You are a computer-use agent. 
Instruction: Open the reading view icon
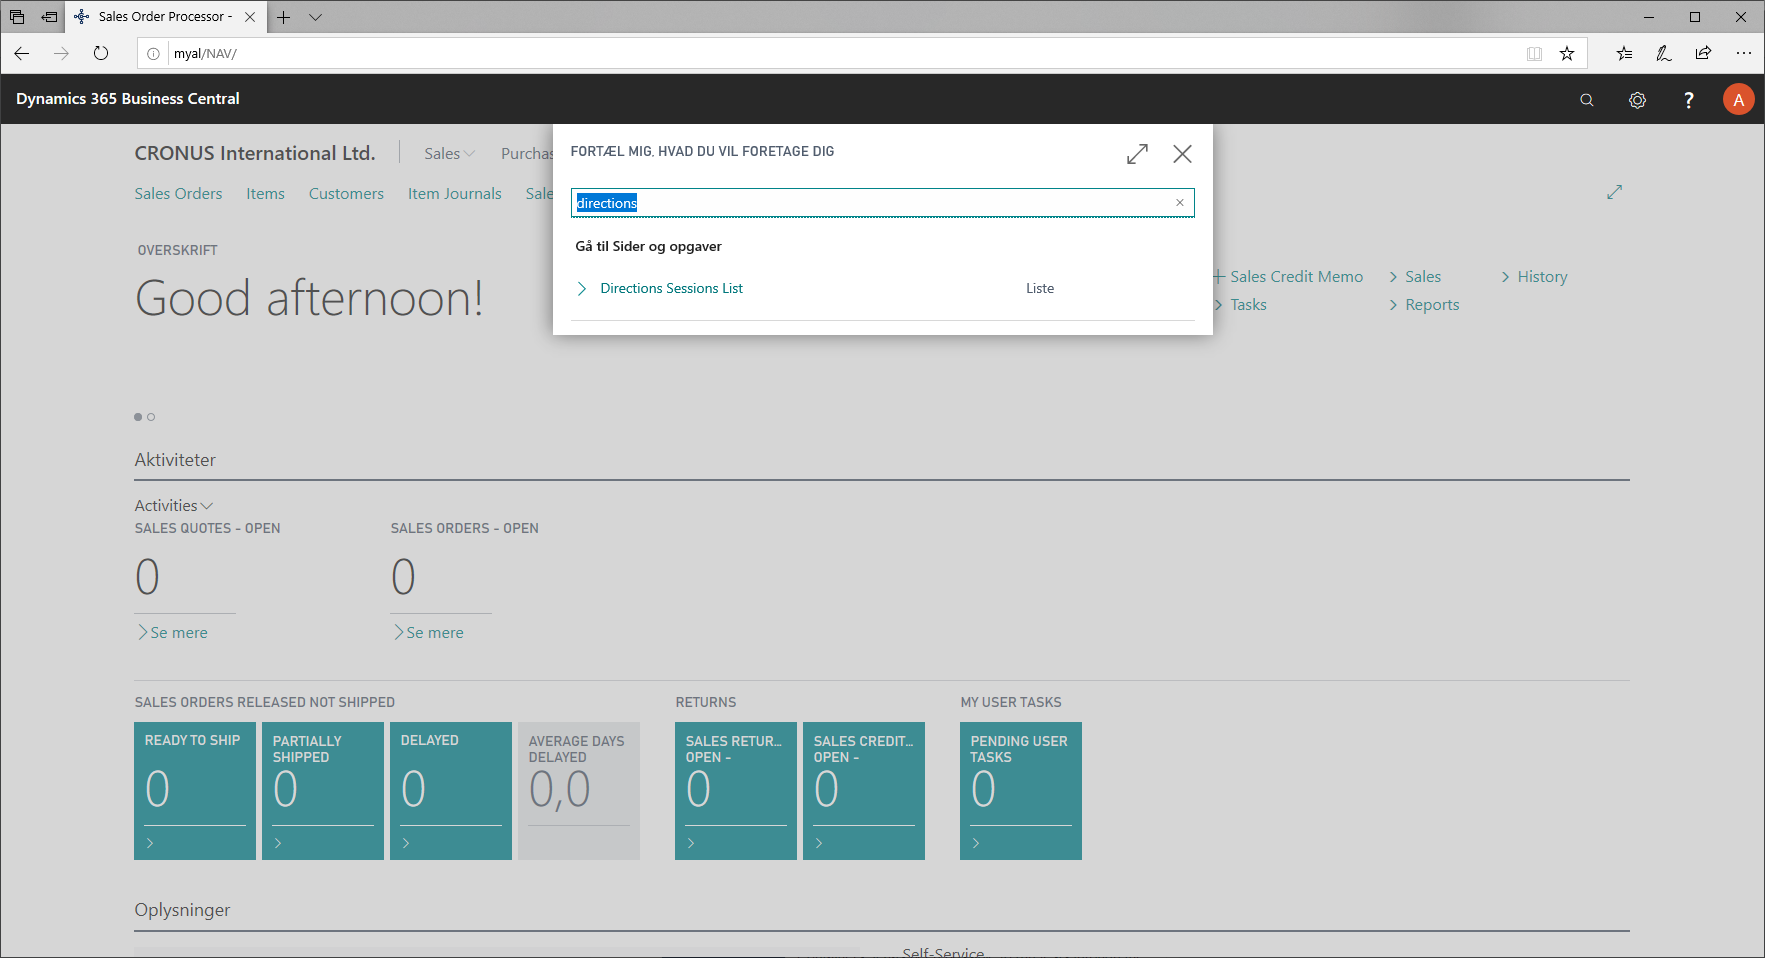click(1534, 53)
